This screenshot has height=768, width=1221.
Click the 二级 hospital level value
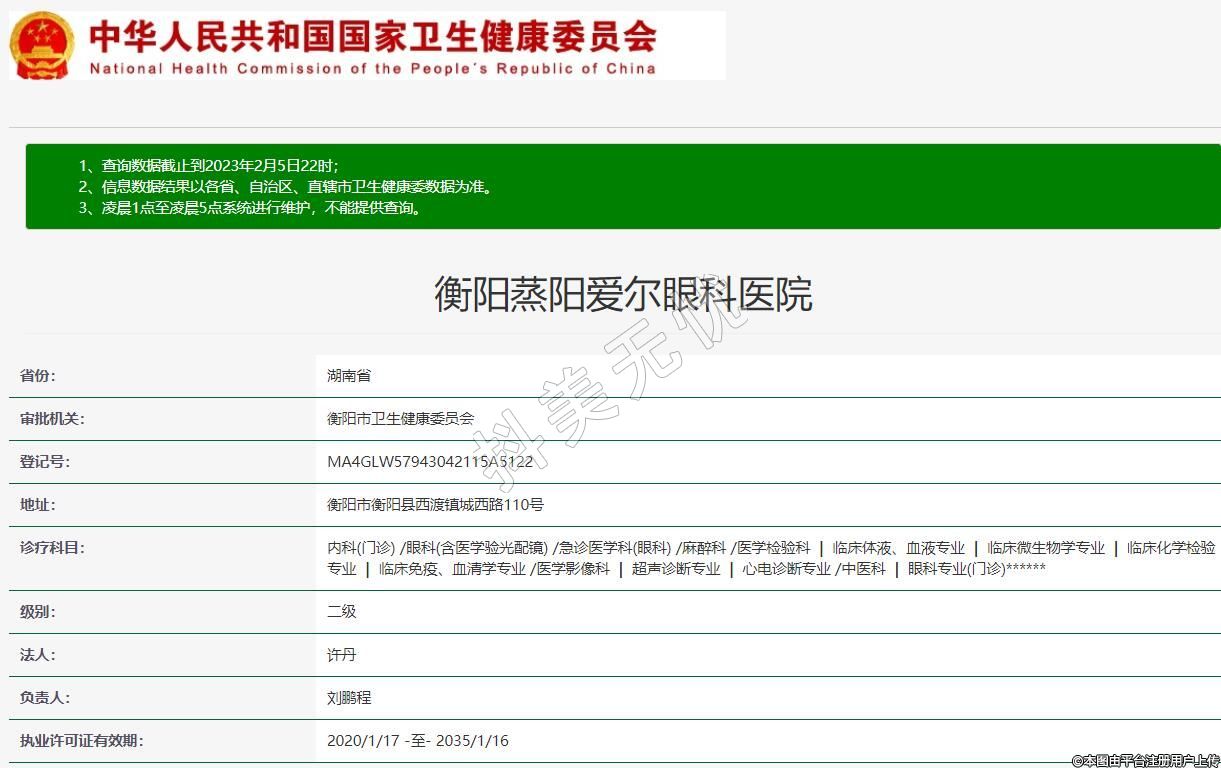click(341, 611)
